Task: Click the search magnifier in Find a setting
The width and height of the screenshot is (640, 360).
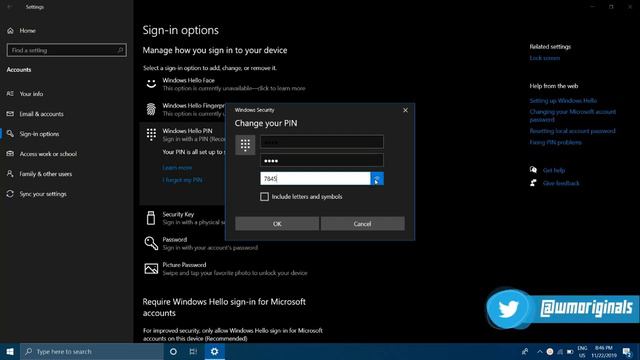Action: pos(120,50)
